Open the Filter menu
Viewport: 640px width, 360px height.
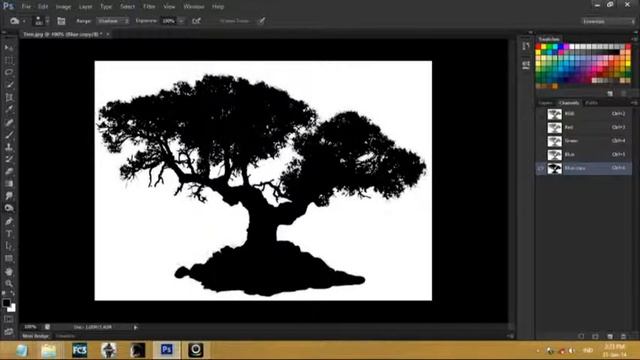(149, 7)
